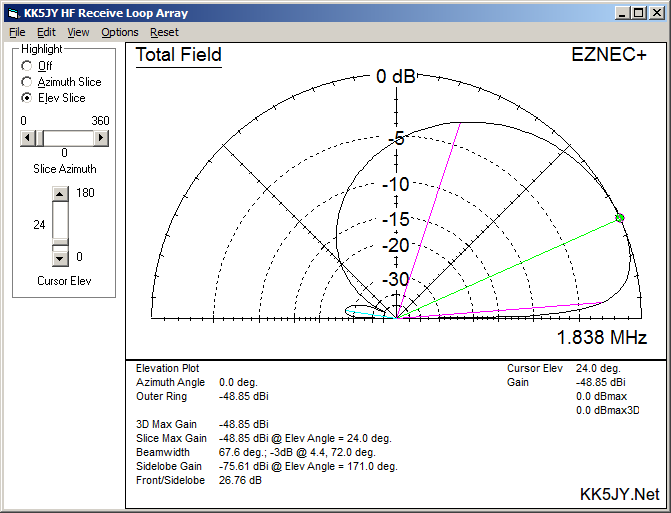
Task: Click the -30 ring label
Action: [x=396, y=279]
